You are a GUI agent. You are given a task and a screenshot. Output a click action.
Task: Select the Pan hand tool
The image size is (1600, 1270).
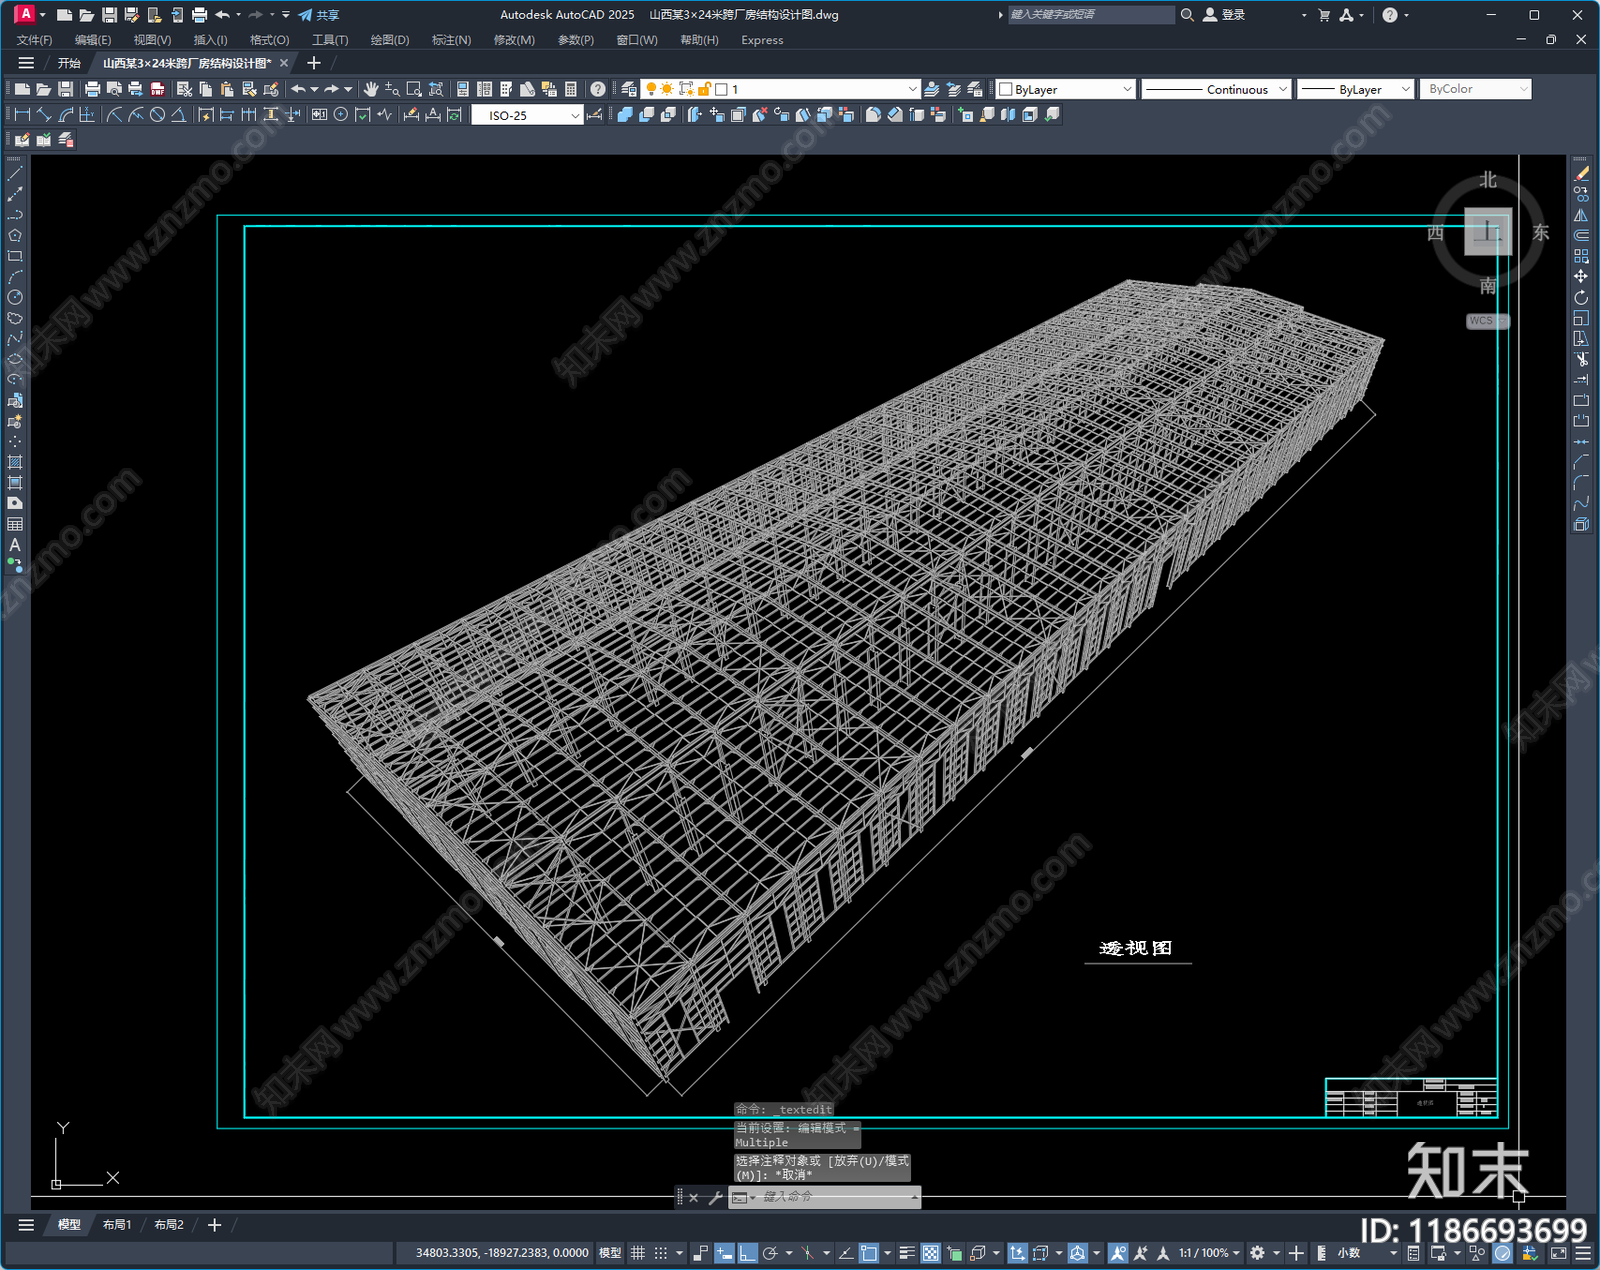tap(371, 89)
